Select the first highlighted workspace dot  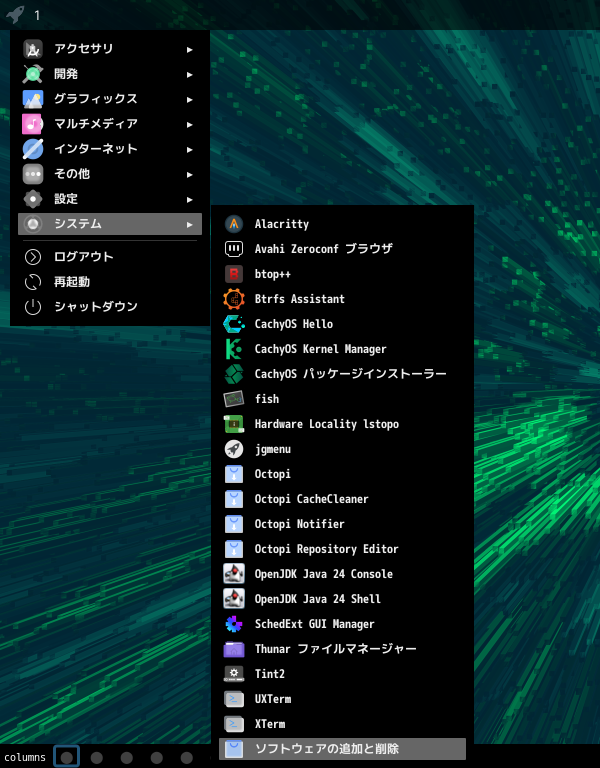[67, 757]
